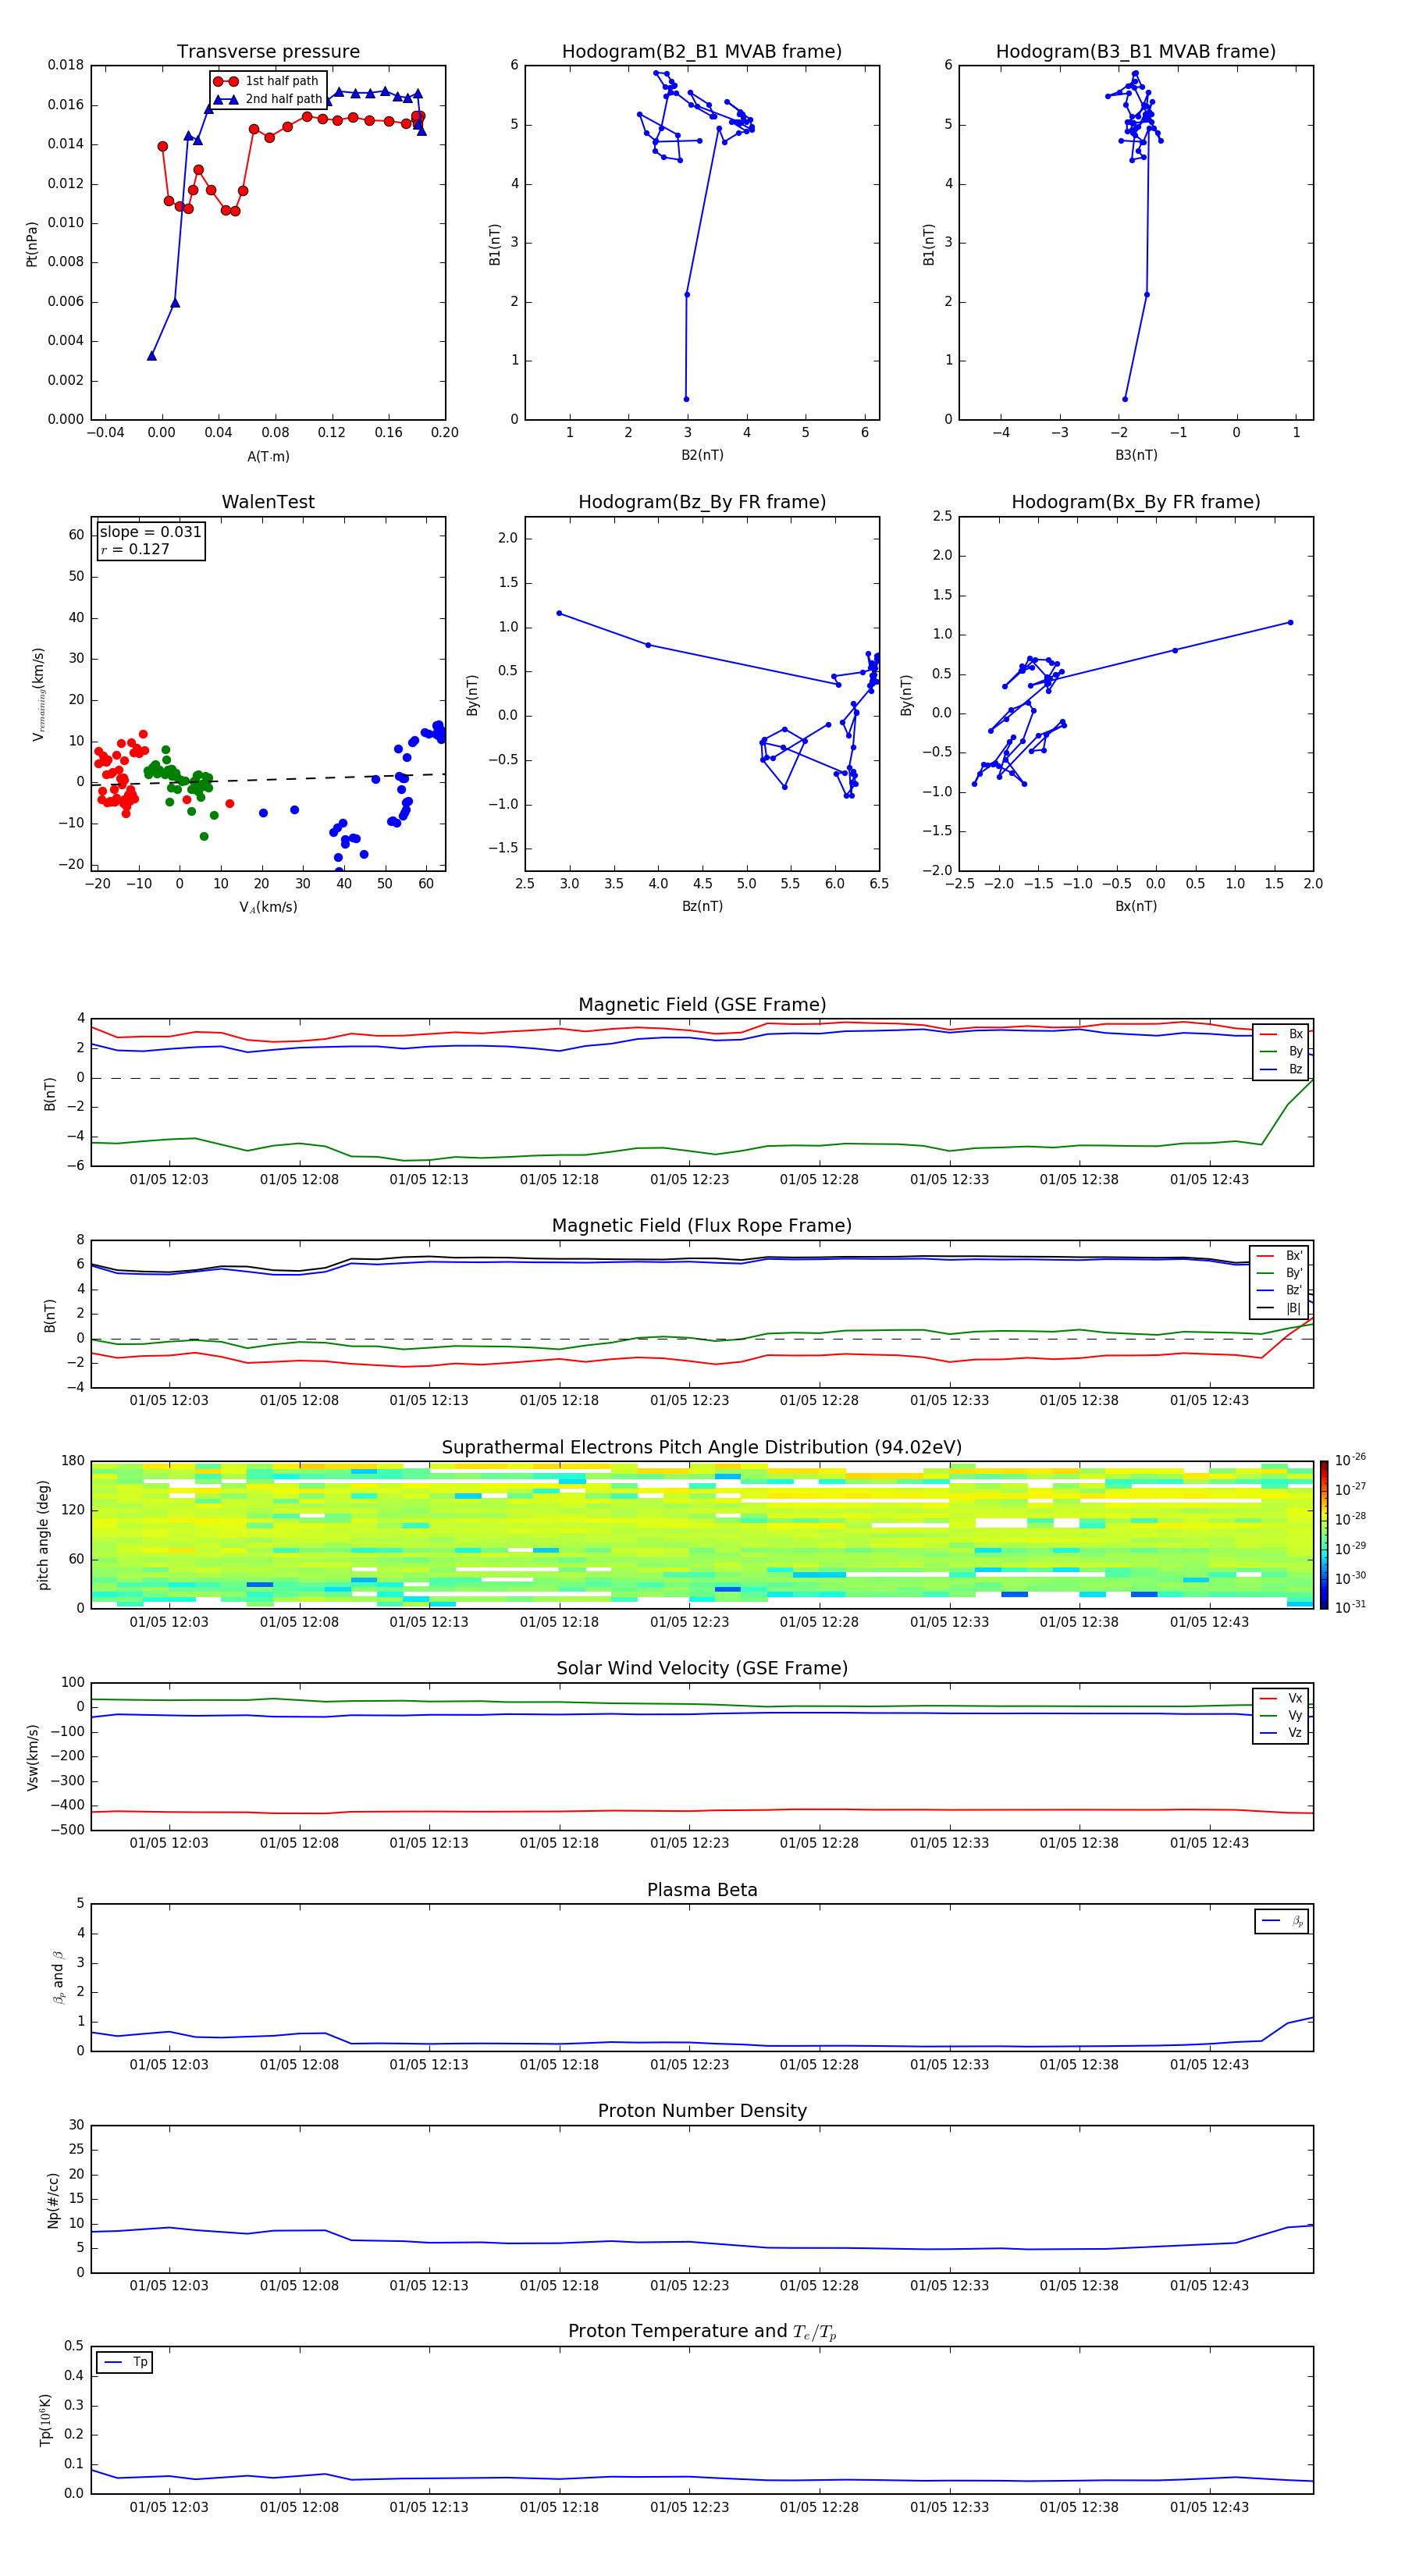Click the "Np(#/cc)" y-axis label
This screenshot has height=2576, width=1405.
point(53,2200)
